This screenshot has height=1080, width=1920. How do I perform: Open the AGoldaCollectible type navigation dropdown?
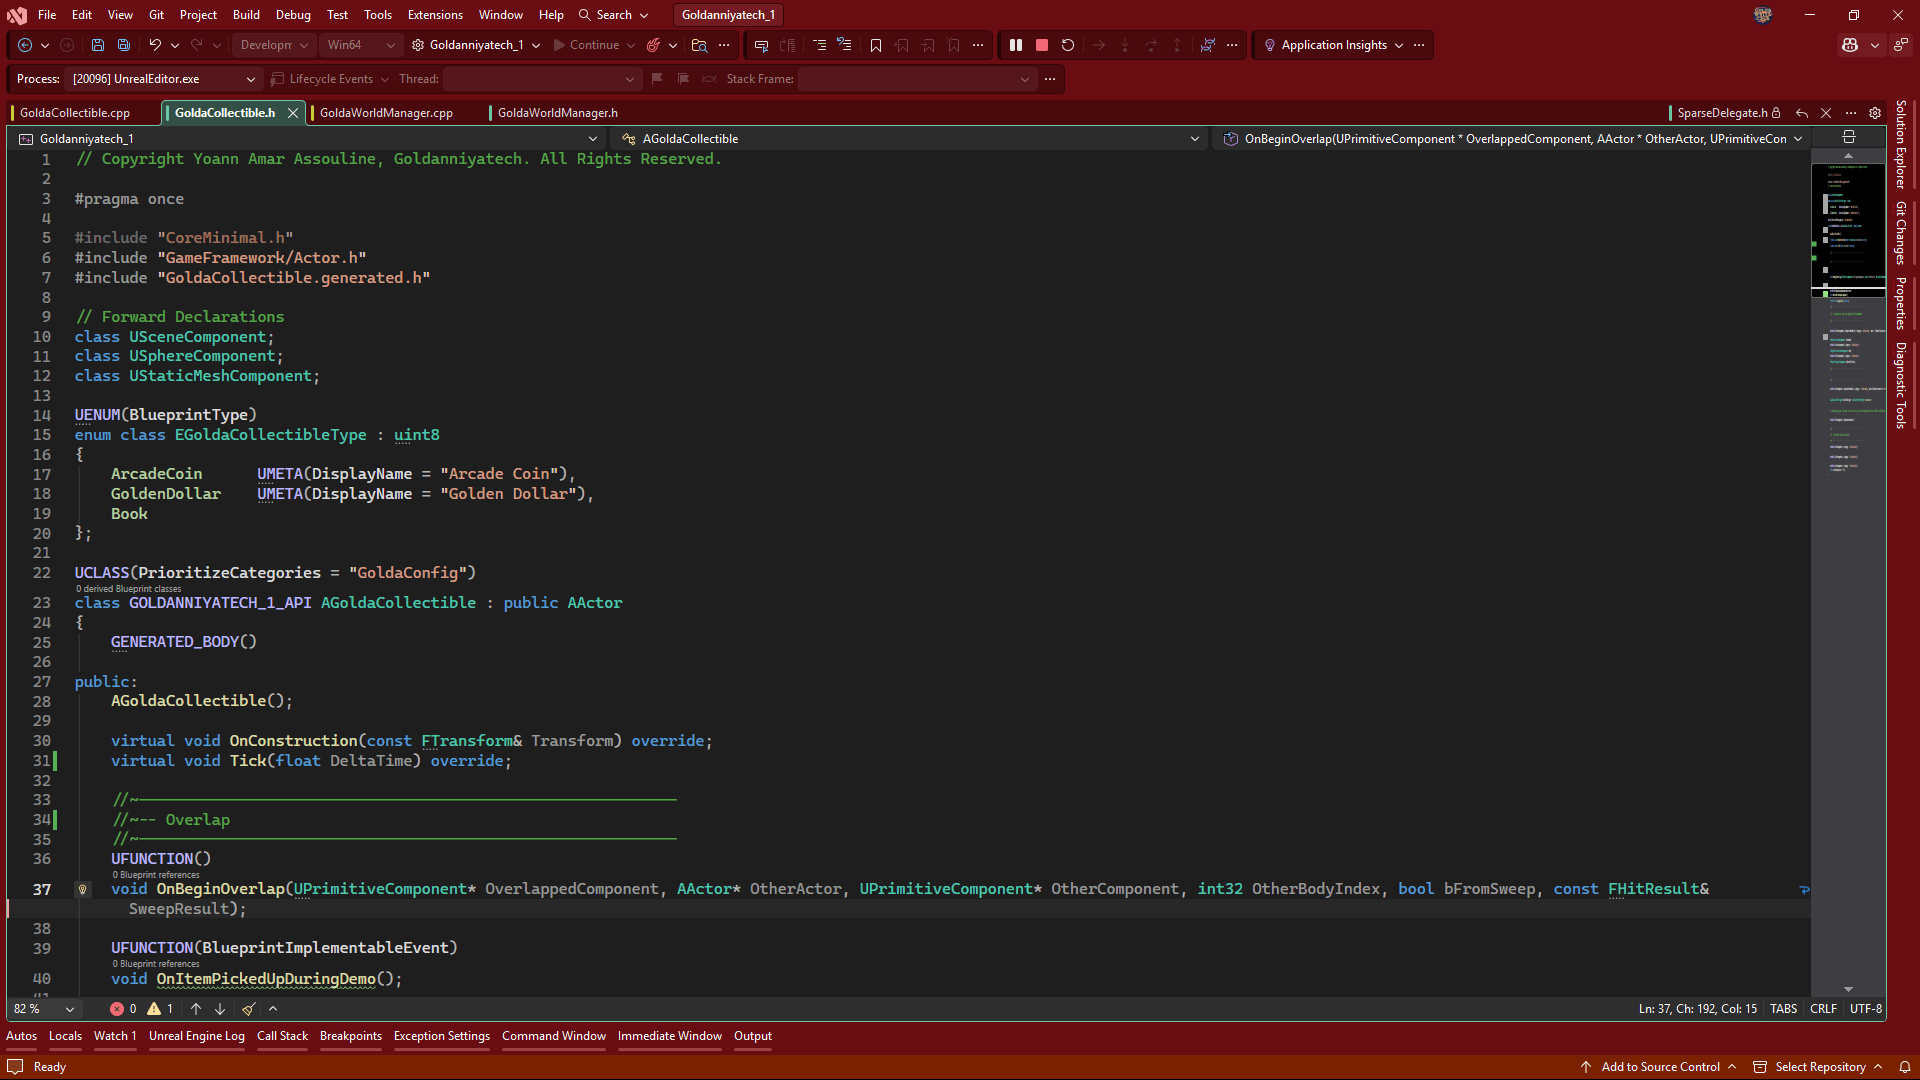(909, 139)
